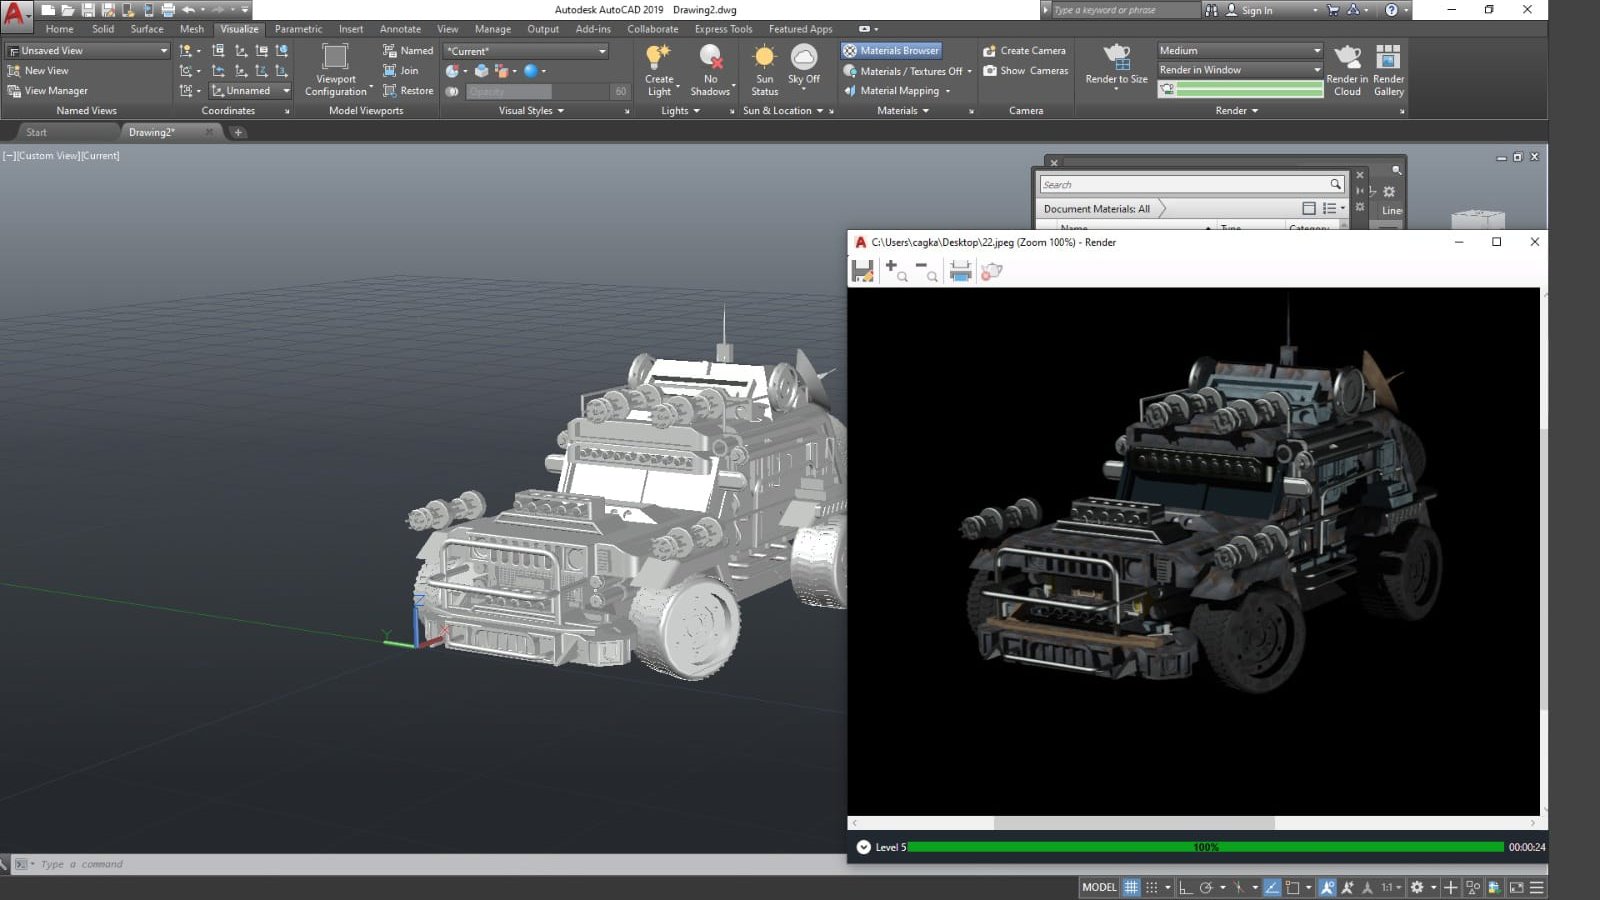Open the Medium render preset dropdown
Screen dimensions: 1600x900
pyautogui.click(x=1316, y=50)
